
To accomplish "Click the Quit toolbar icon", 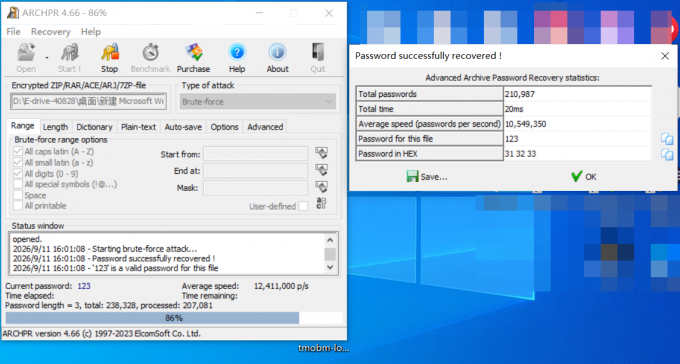I will tap(318, 58).
